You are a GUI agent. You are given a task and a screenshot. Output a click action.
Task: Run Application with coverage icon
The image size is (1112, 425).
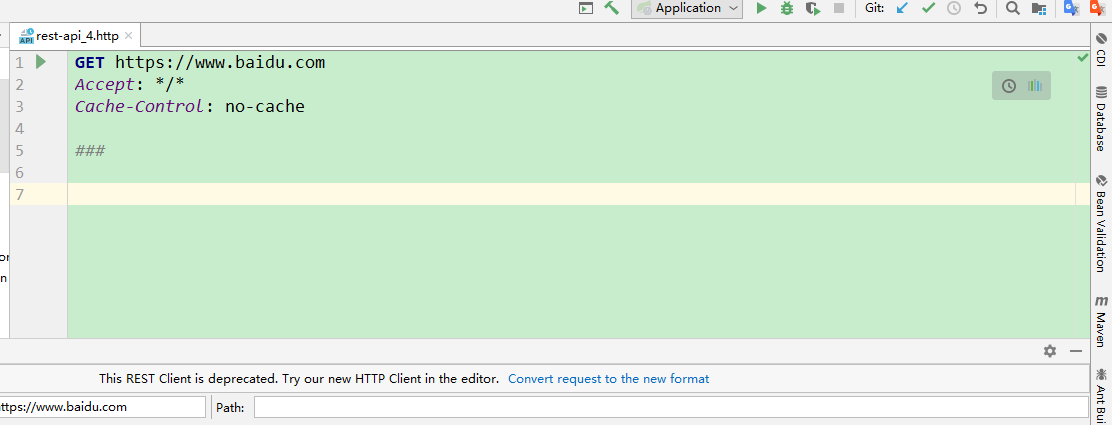[813, 9]
